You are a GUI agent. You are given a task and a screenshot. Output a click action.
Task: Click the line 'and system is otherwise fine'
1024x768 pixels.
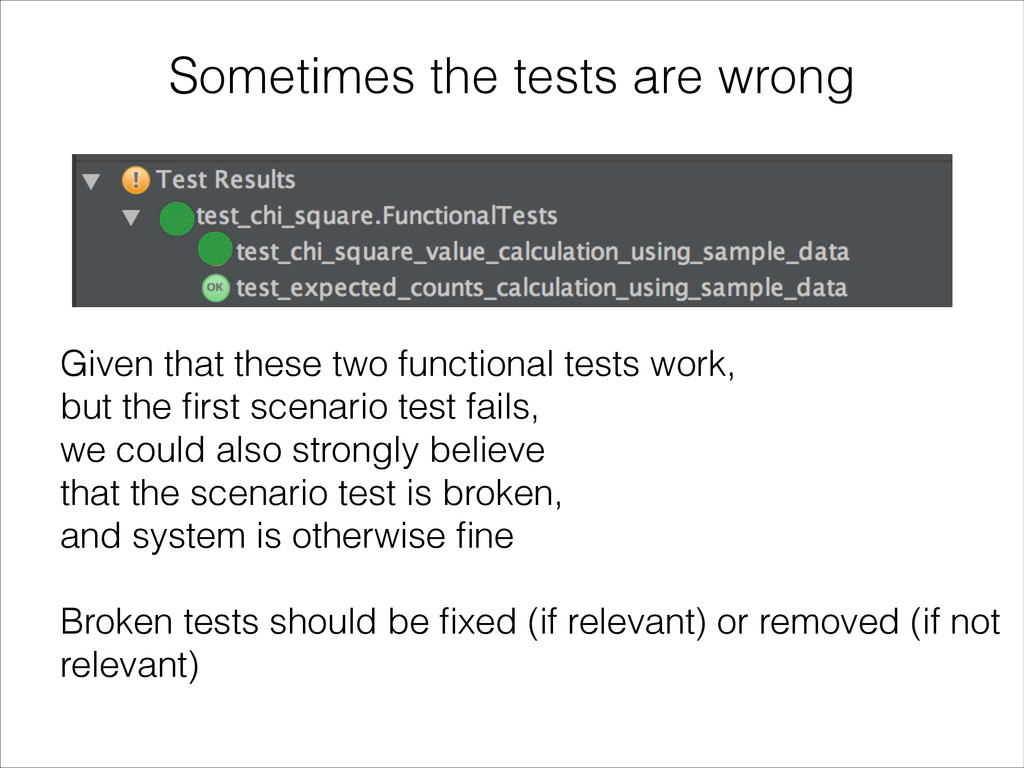(x=287, y=536)
